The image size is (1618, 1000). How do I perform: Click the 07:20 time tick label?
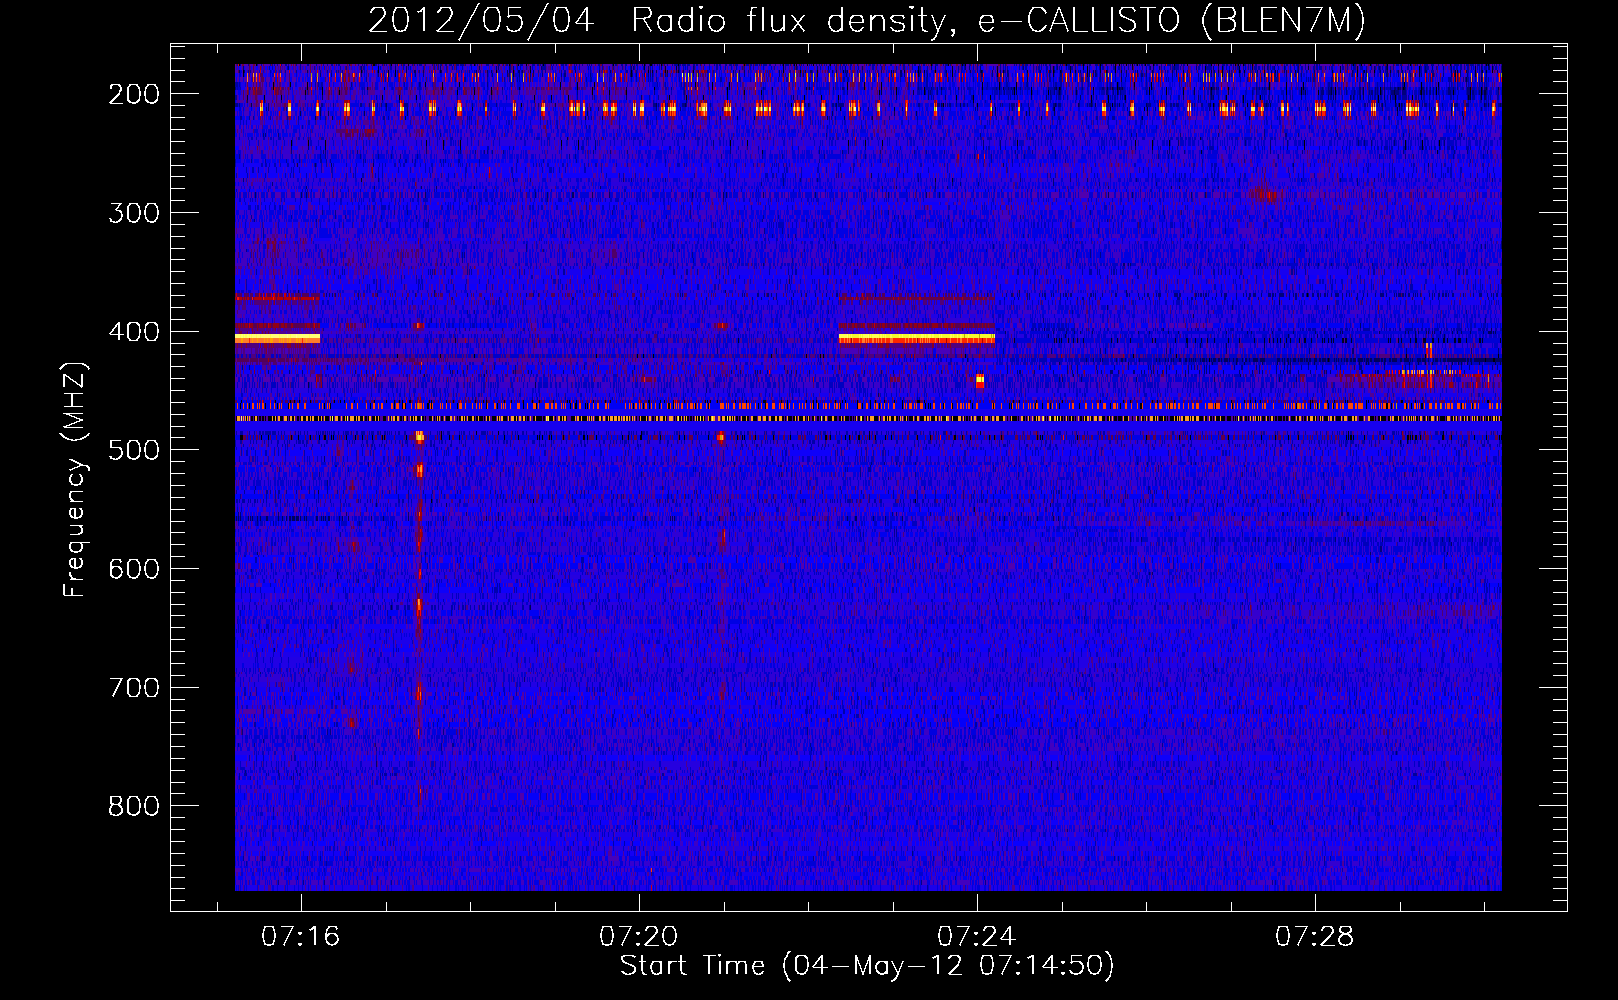click(639, 937)
